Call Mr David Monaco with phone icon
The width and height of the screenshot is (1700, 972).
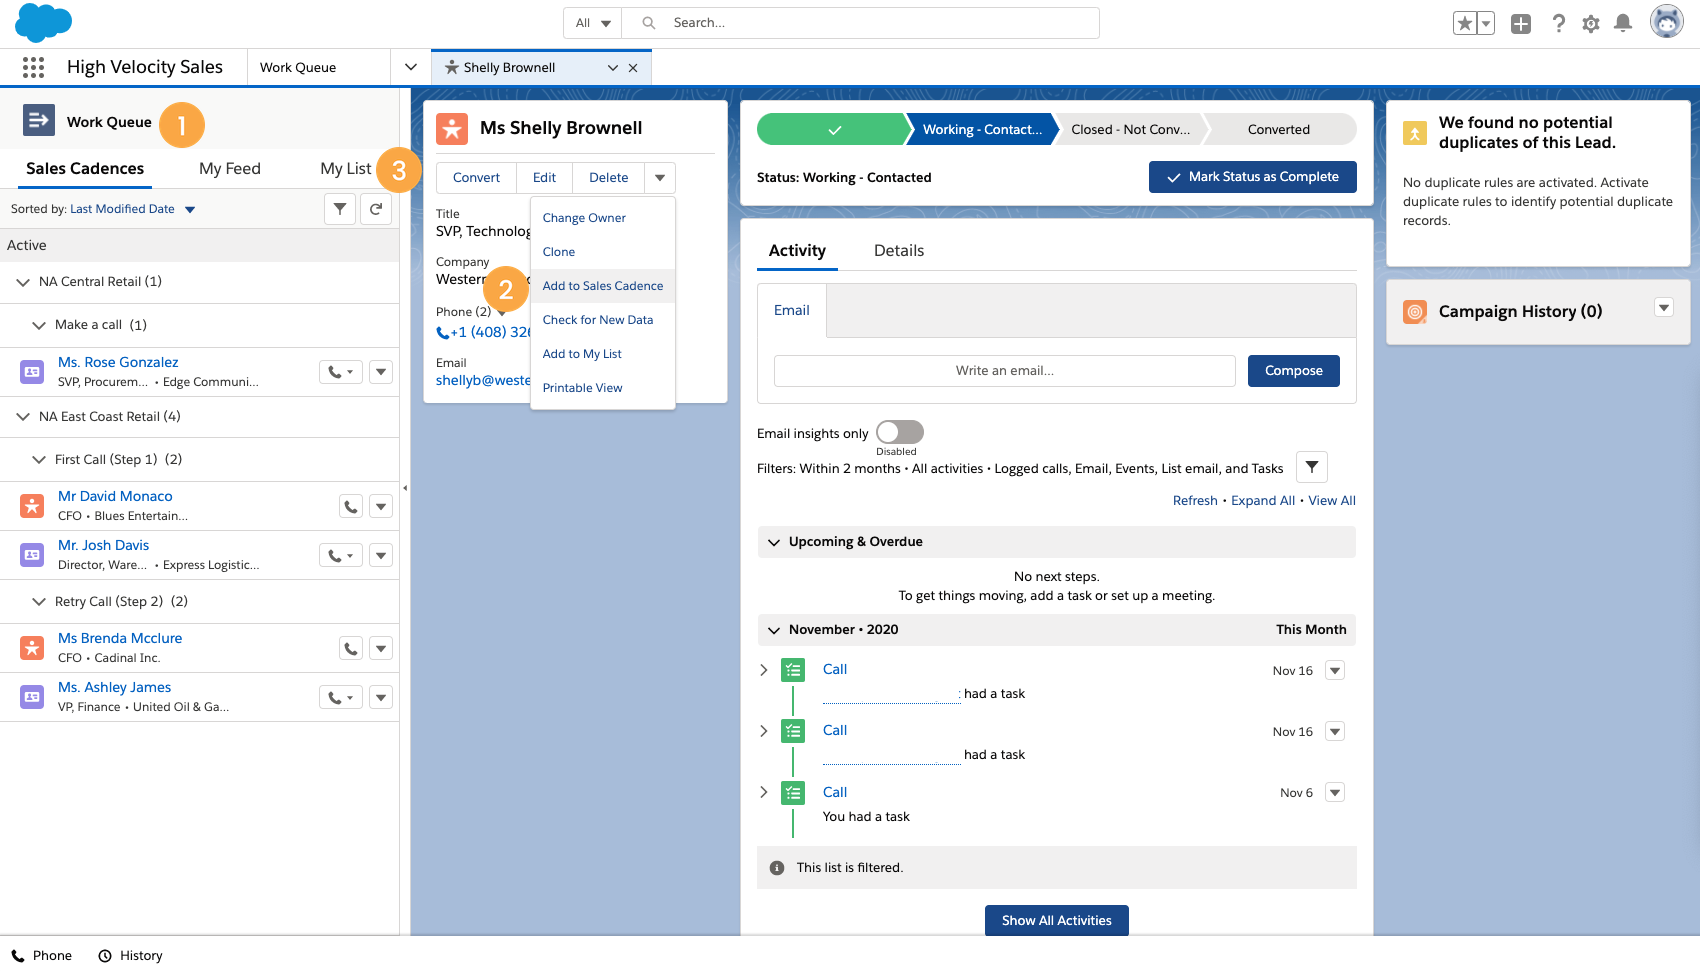click(351, 506)
